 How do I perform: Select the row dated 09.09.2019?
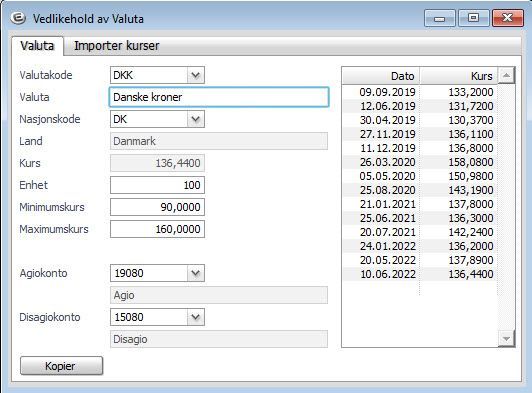point(420,92)
